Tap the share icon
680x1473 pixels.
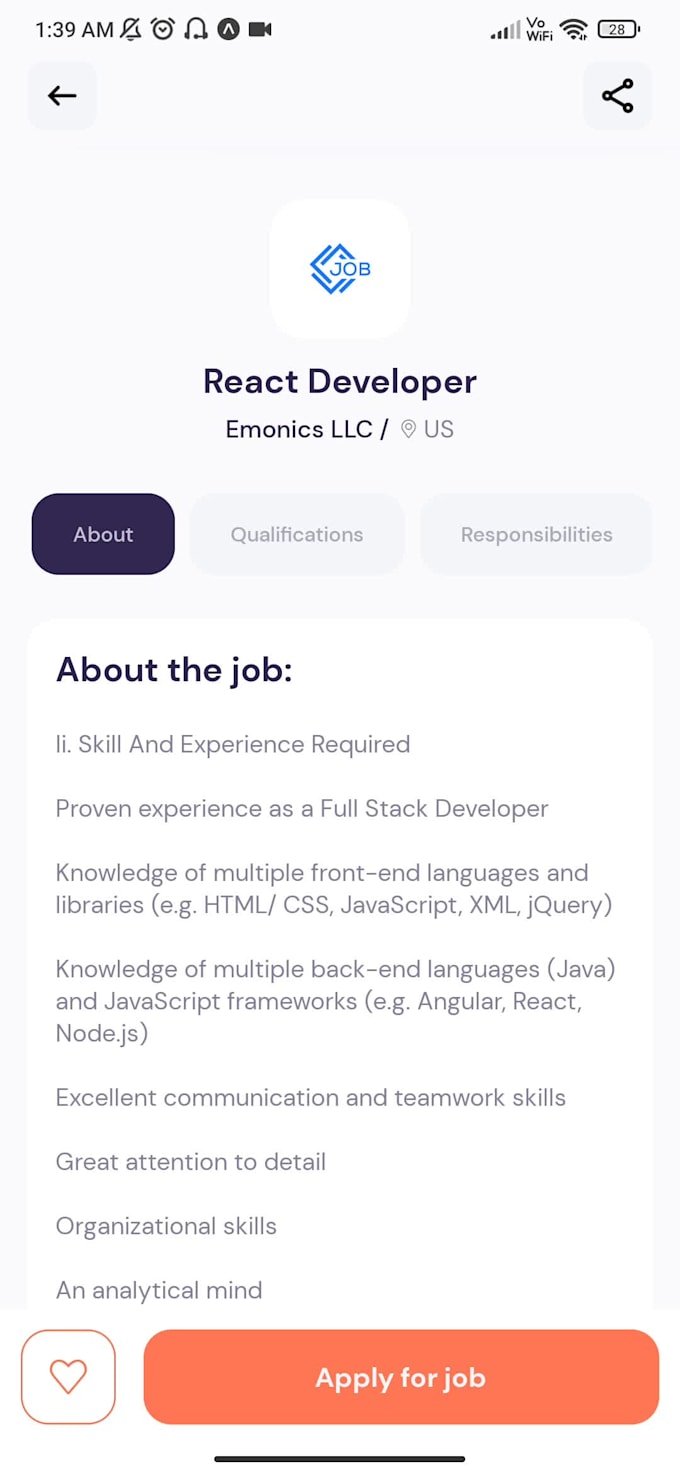pyautogui.click(x=617, y=96)
